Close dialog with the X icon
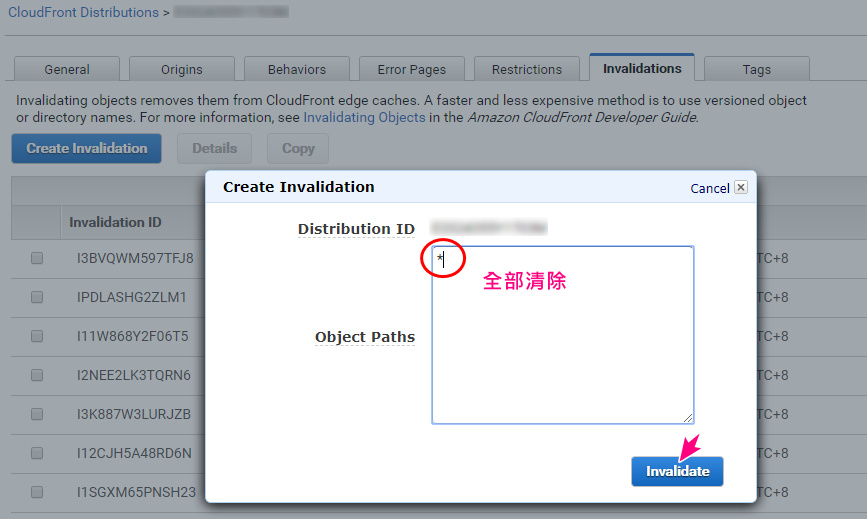 (x=741, y=187)
